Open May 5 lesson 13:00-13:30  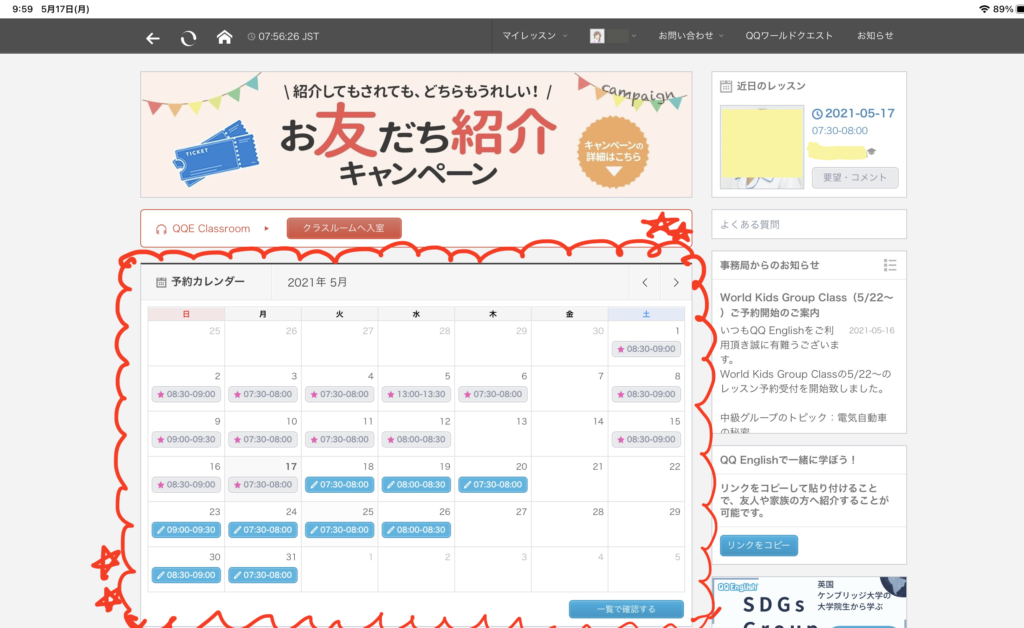pos(416,394)
